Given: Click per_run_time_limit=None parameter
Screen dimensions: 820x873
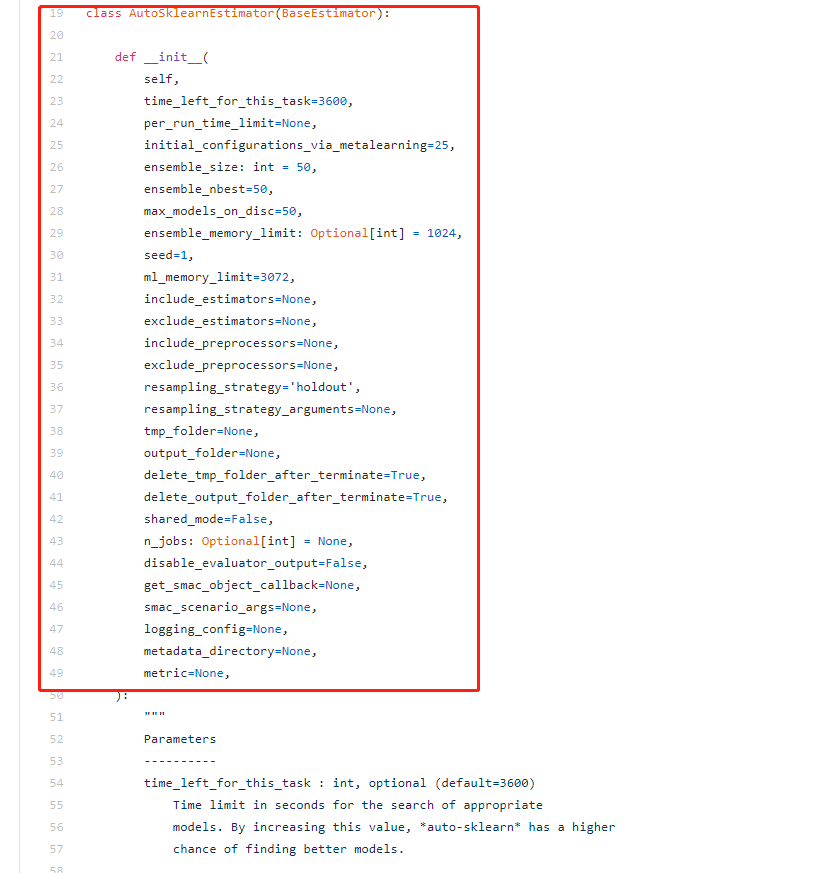Looking at the screenshot, I should 227,123.
